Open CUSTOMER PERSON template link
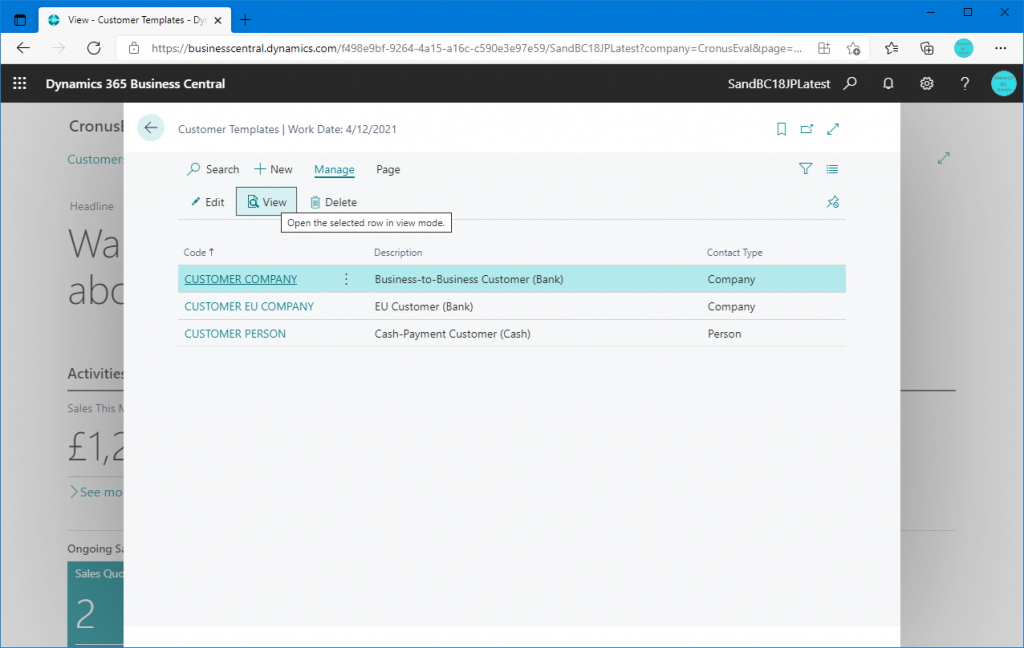Screen dimensions: 1024x648 coord(234,334)
